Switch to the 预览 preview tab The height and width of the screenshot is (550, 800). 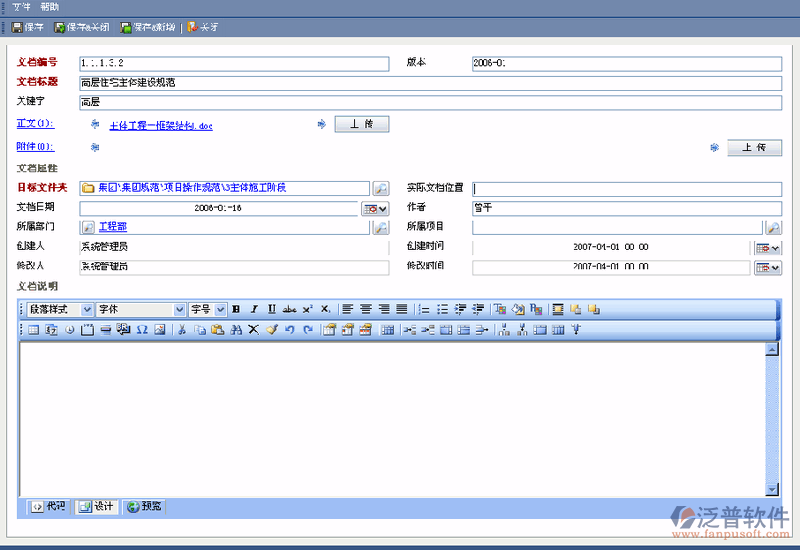(x=144, y=507)
